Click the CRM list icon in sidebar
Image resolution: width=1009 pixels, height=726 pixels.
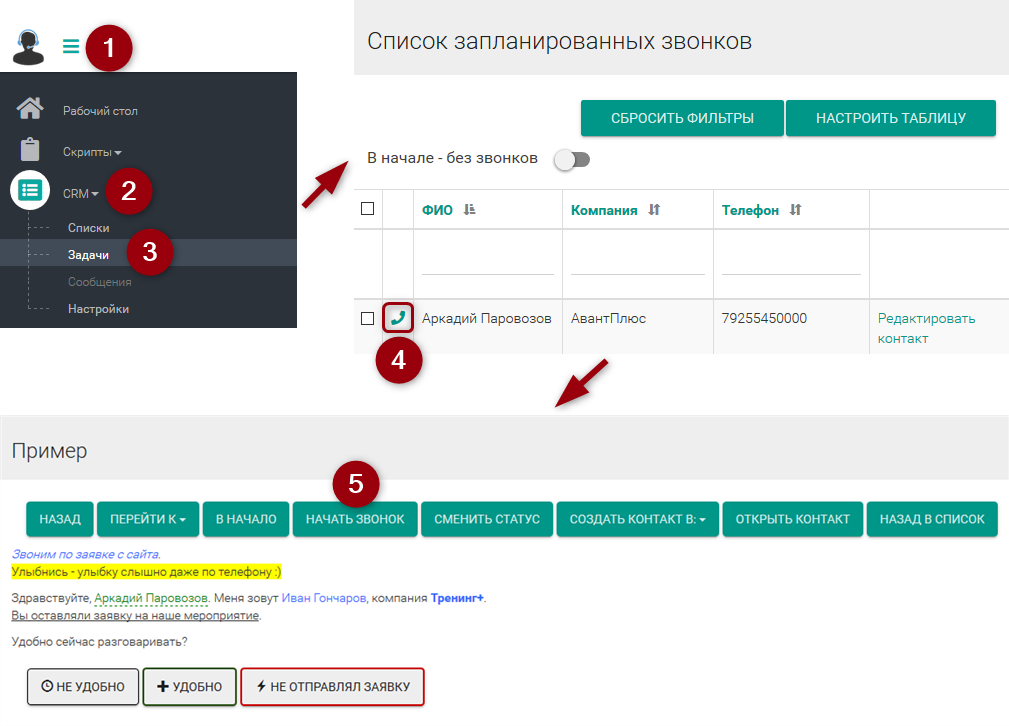(30, 190)
